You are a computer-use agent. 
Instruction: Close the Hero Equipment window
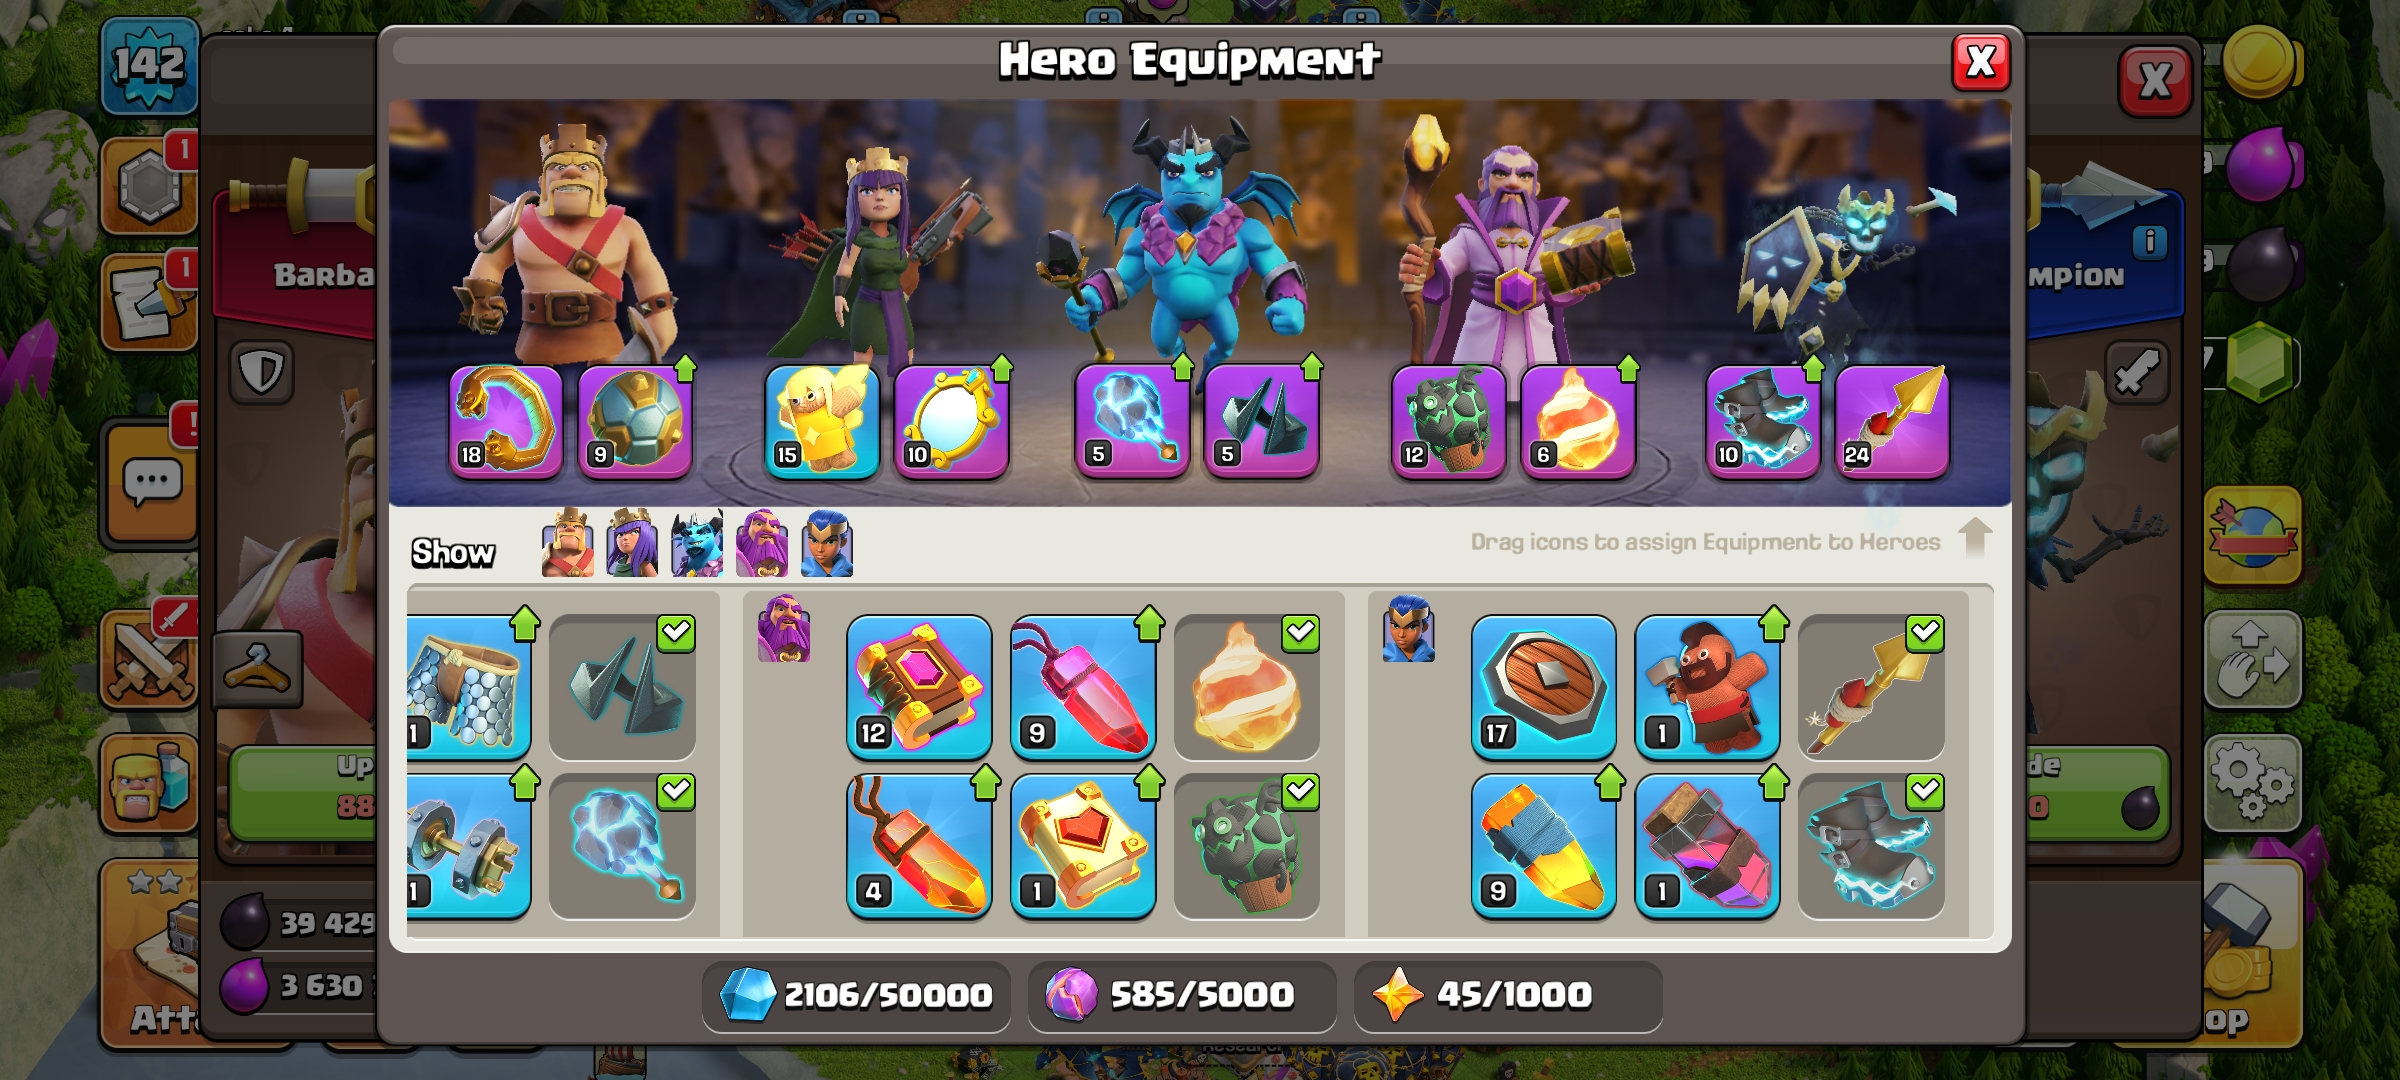(1981, 62)
